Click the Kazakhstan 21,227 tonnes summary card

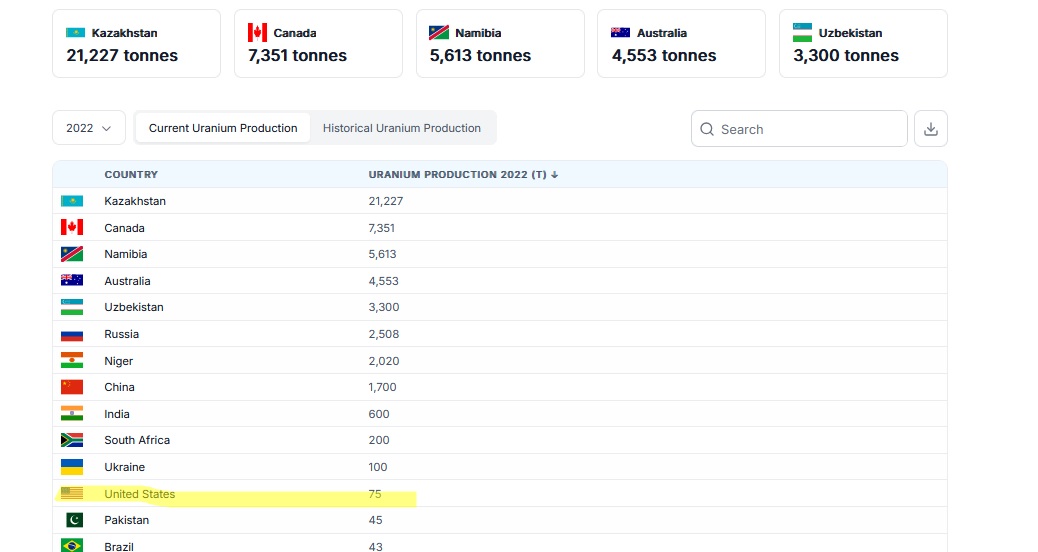[136, 44]
